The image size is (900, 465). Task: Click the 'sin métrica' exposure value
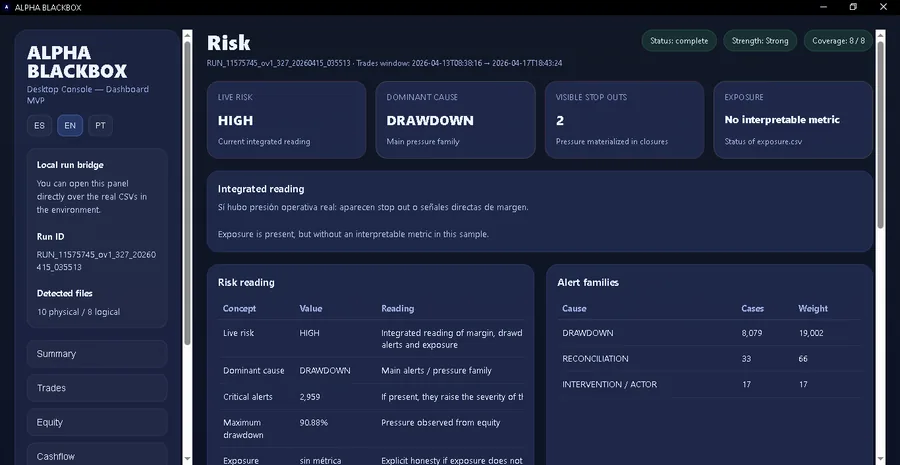click(320, 460)
